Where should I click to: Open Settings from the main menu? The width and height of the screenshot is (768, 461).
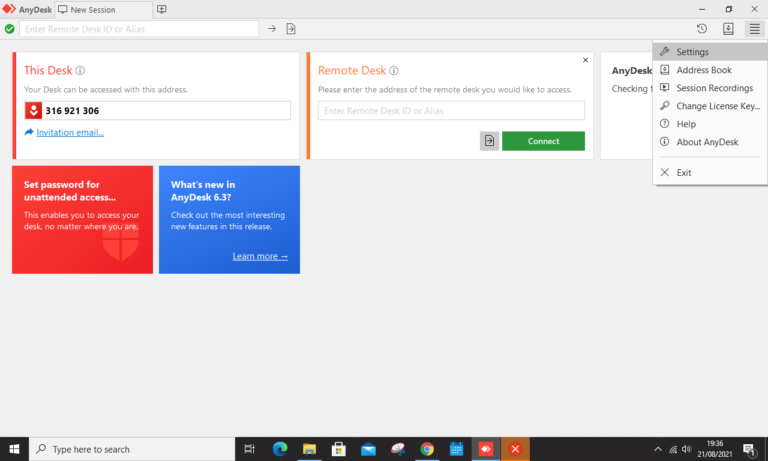pos(710,51)
